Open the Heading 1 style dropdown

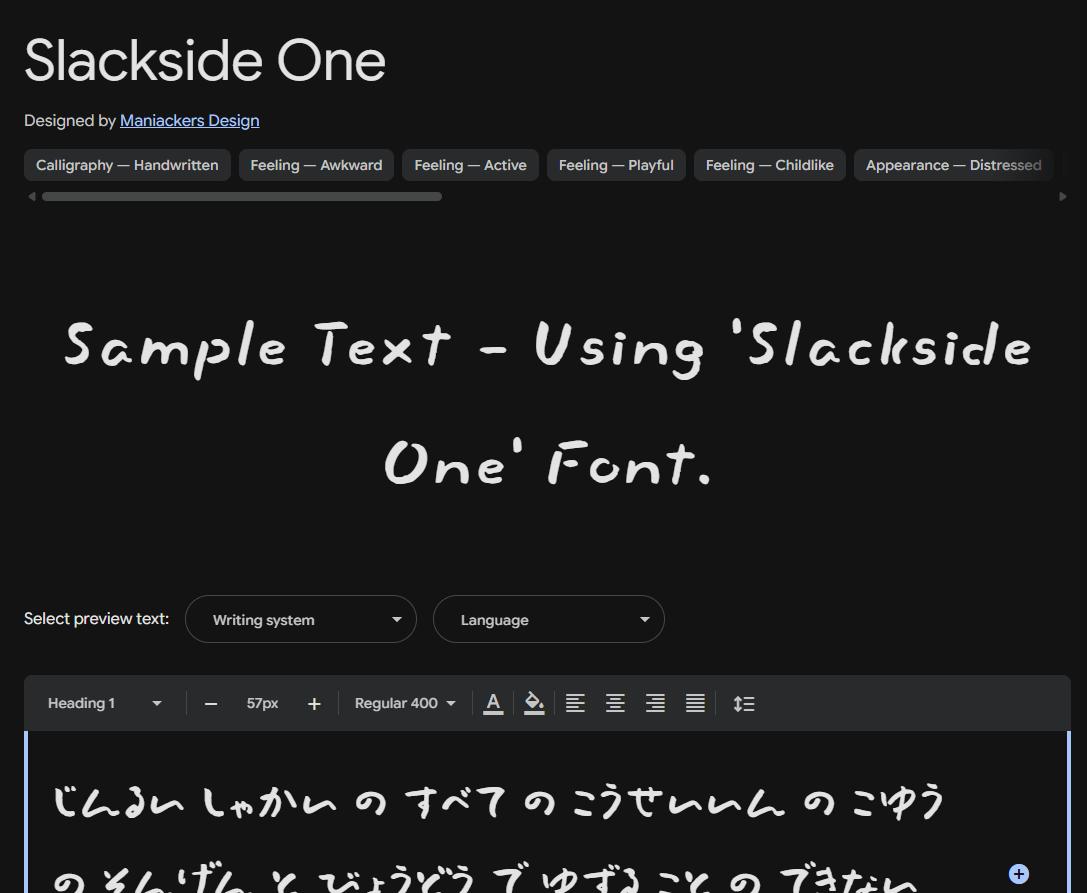[x=104, y=704]
